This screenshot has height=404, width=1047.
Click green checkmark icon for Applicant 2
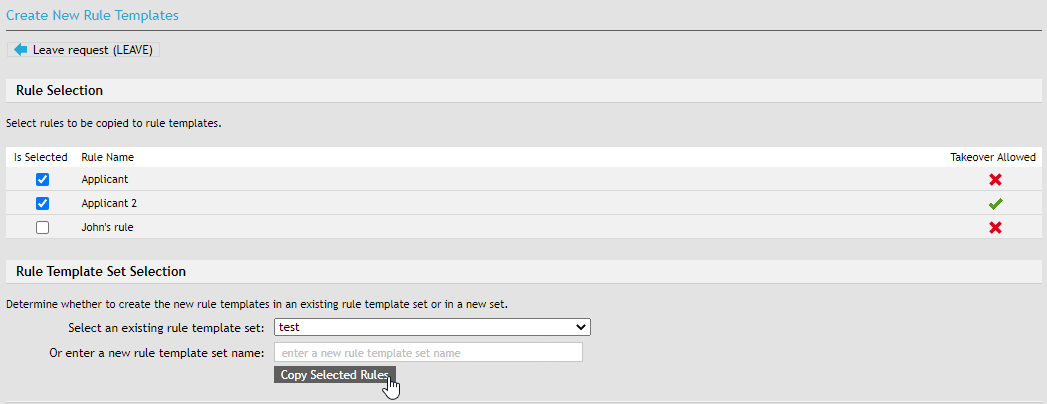995,204
